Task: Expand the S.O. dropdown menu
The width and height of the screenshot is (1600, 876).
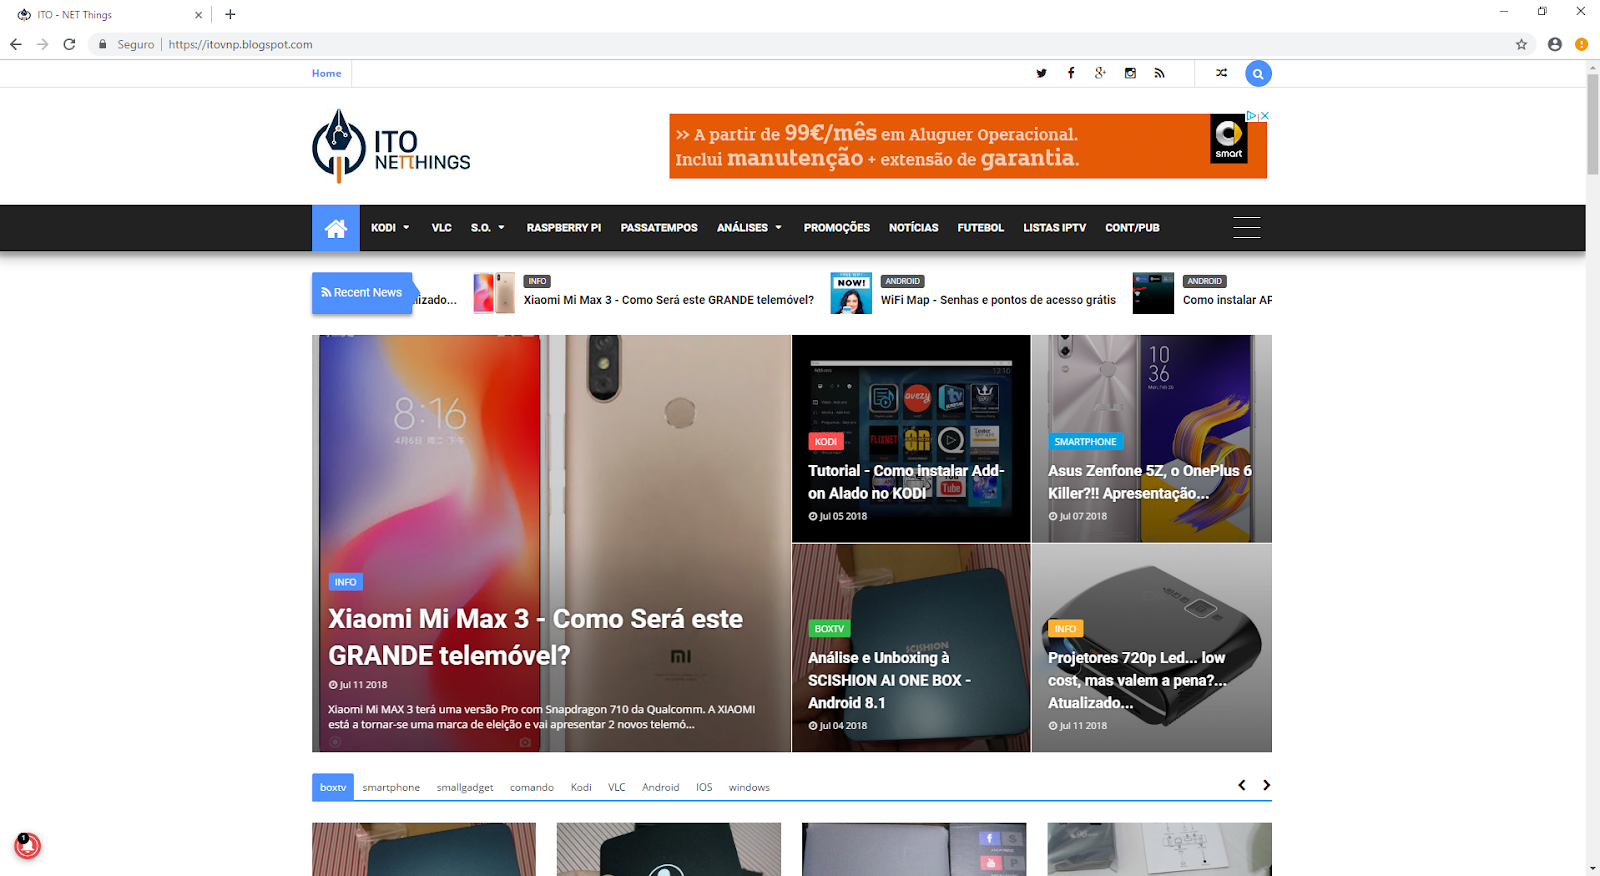Action: (488, 228)
